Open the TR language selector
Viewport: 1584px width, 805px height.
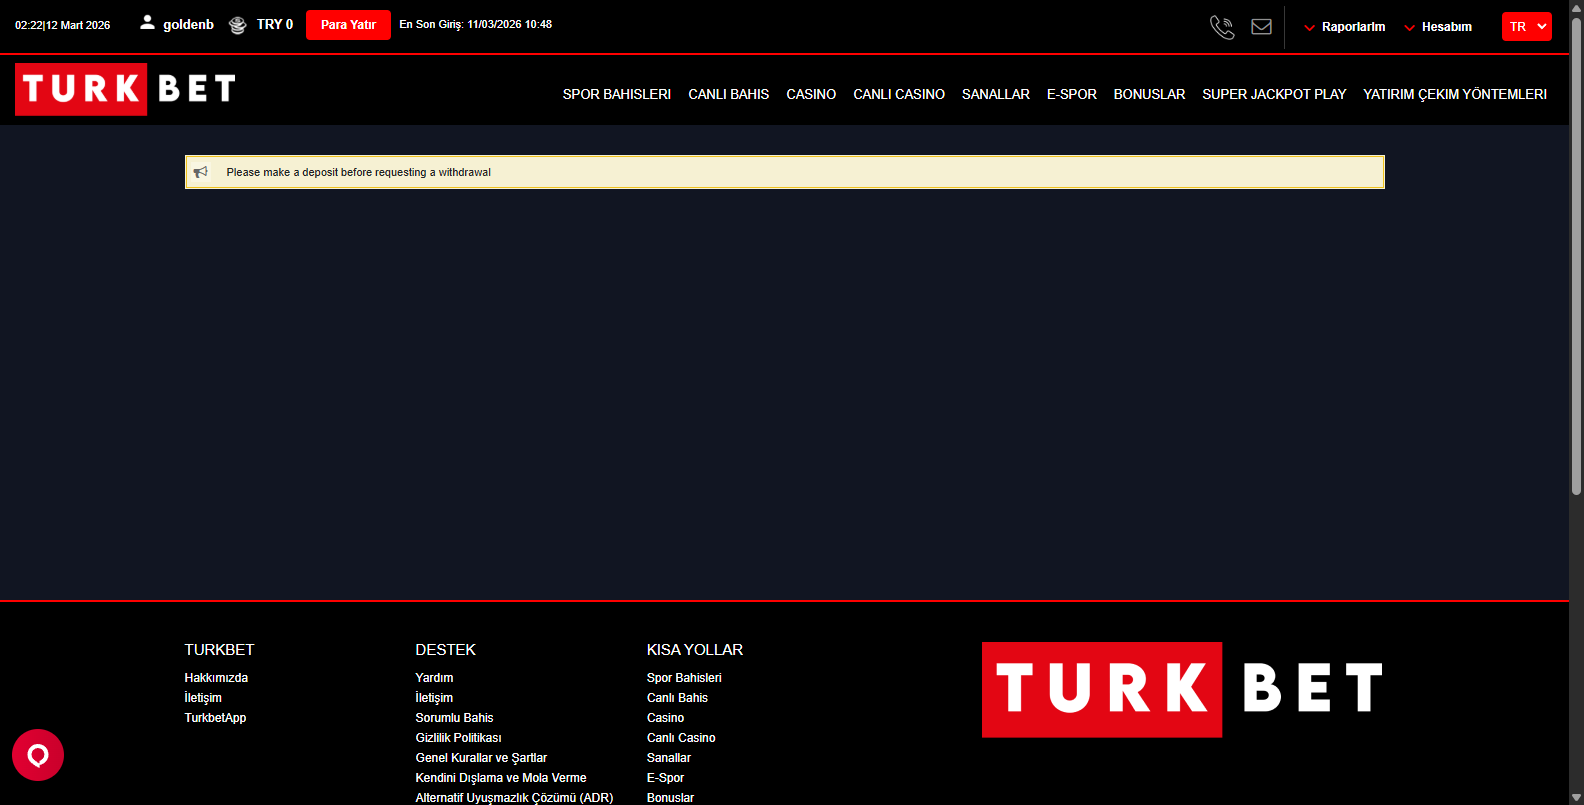(1527, 27)
